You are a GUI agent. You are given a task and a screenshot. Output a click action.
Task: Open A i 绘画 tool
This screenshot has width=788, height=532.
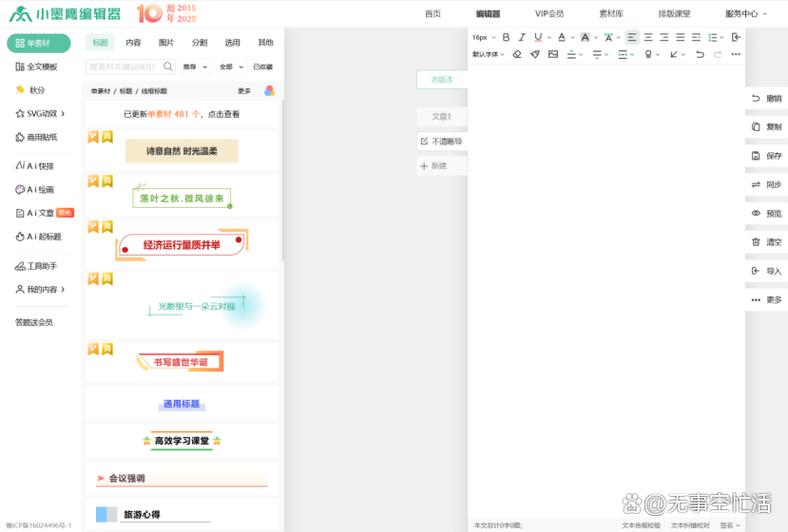[35, 189]
